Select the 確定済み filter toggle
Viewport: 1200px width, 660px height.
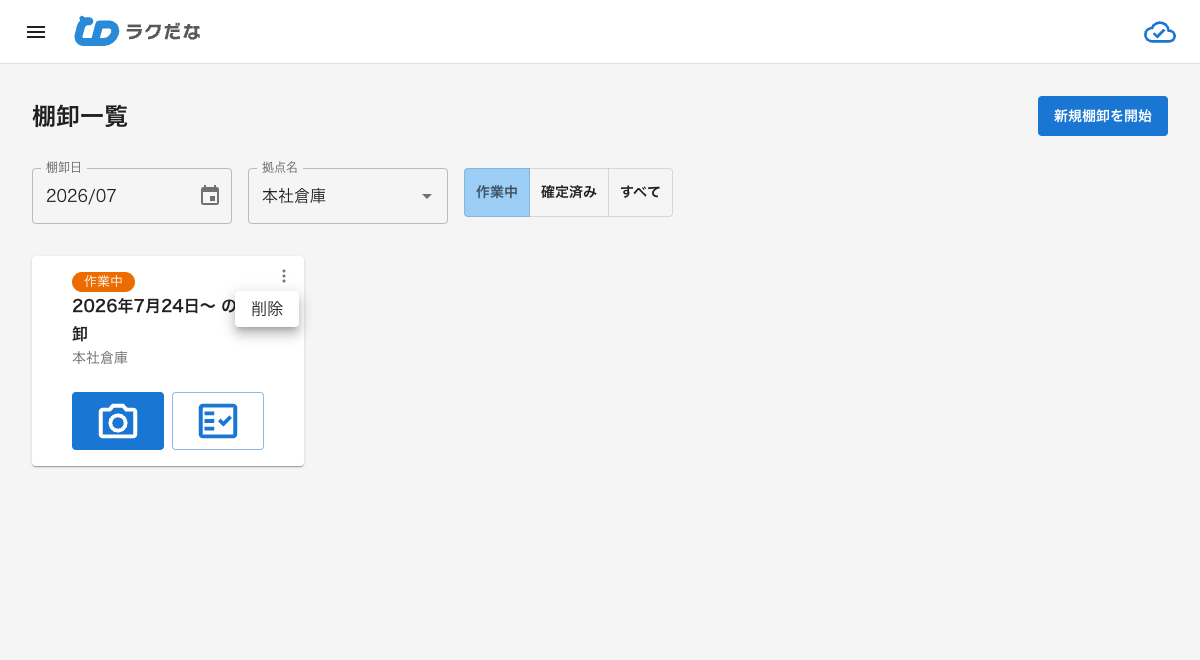click(569, 192)
